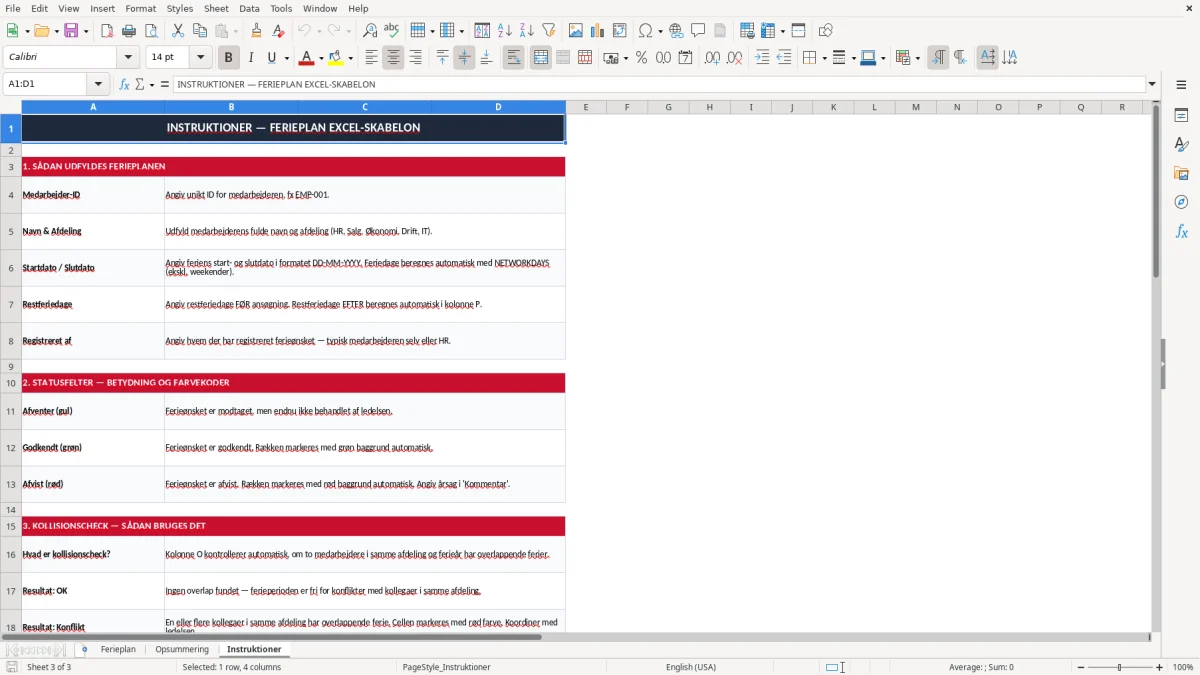Image resolution: width=1200 pixels, height=675 pixels.
Task: Expand background color dropdown arrow
Action: [350, 58]
